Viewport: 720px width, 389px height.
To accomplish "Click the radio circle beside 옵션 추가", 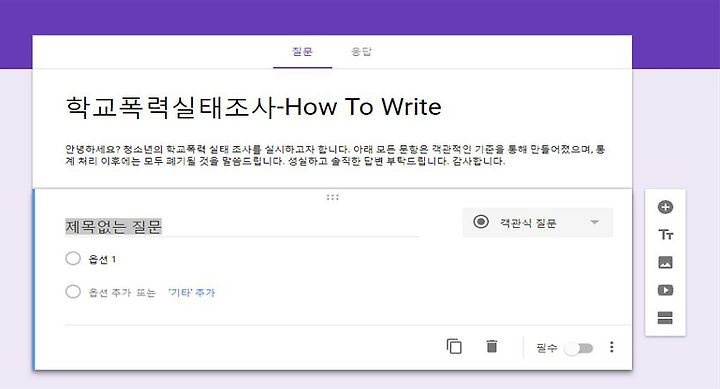I will click(73, 292).
